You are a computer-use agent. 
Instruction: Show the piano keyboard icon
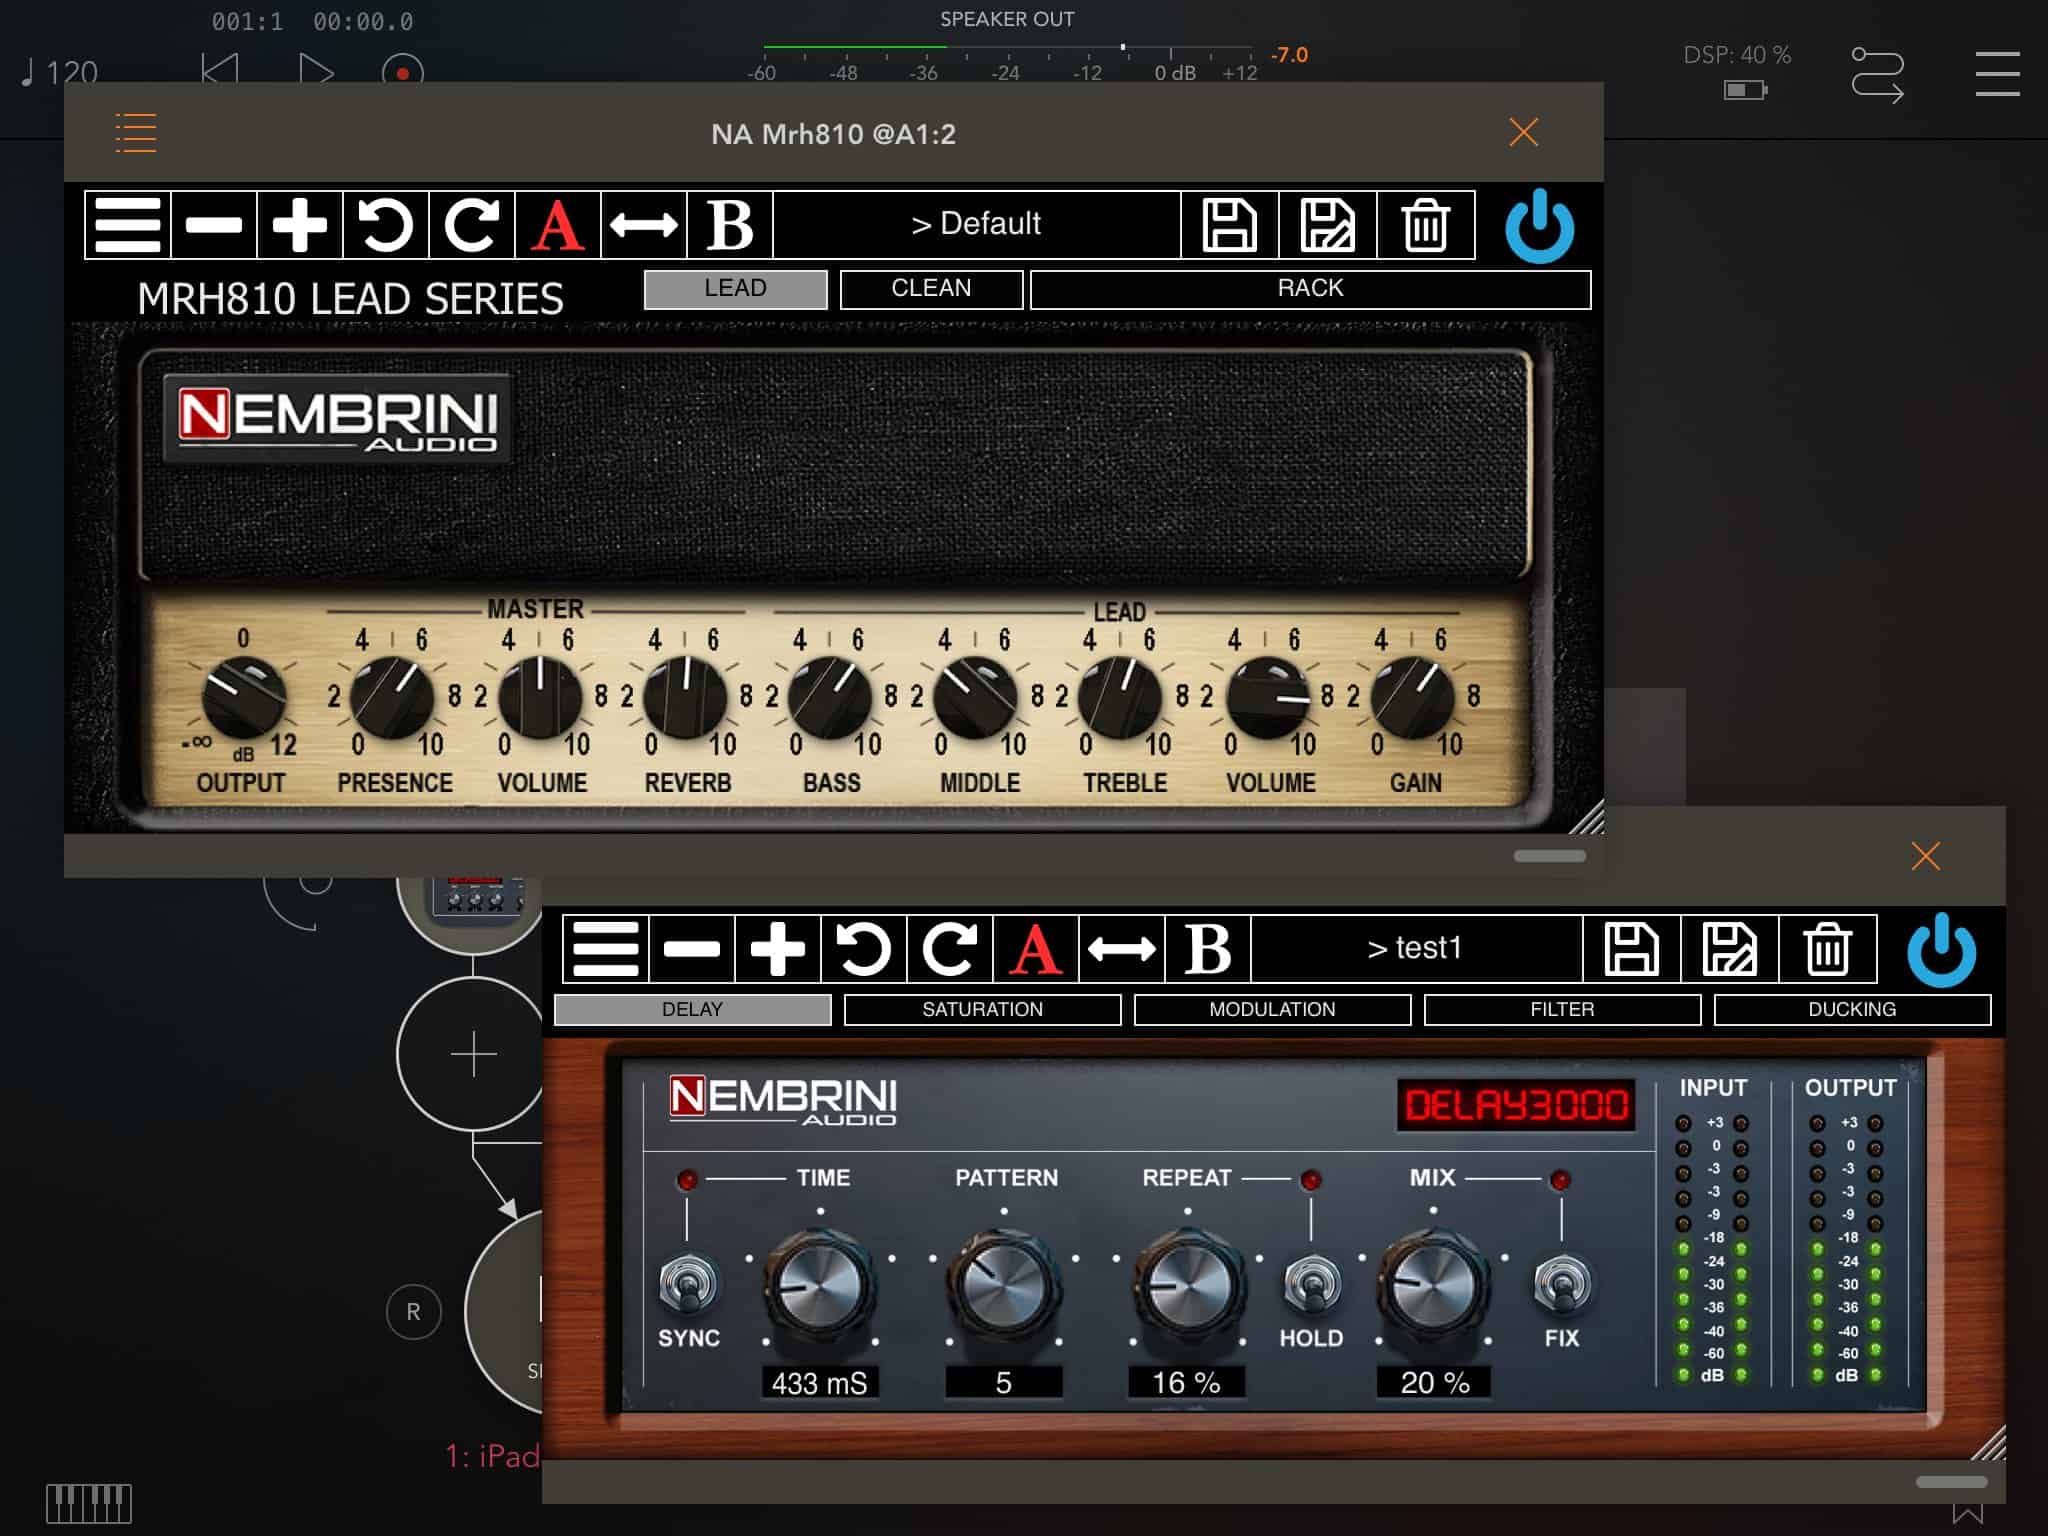(x=89, y=1503)
